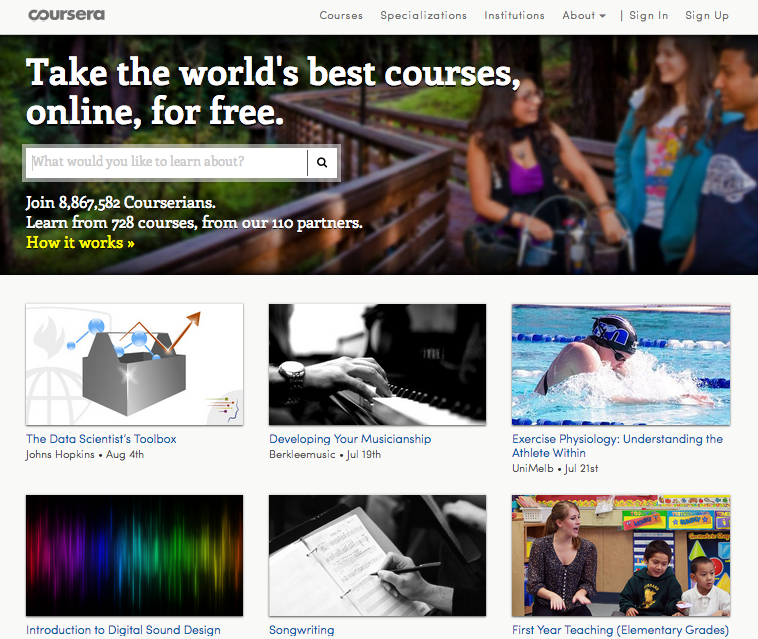Open the colorful sound wave thumbnail
This screenshot has width=758, height=639.
tap(134, 555)
